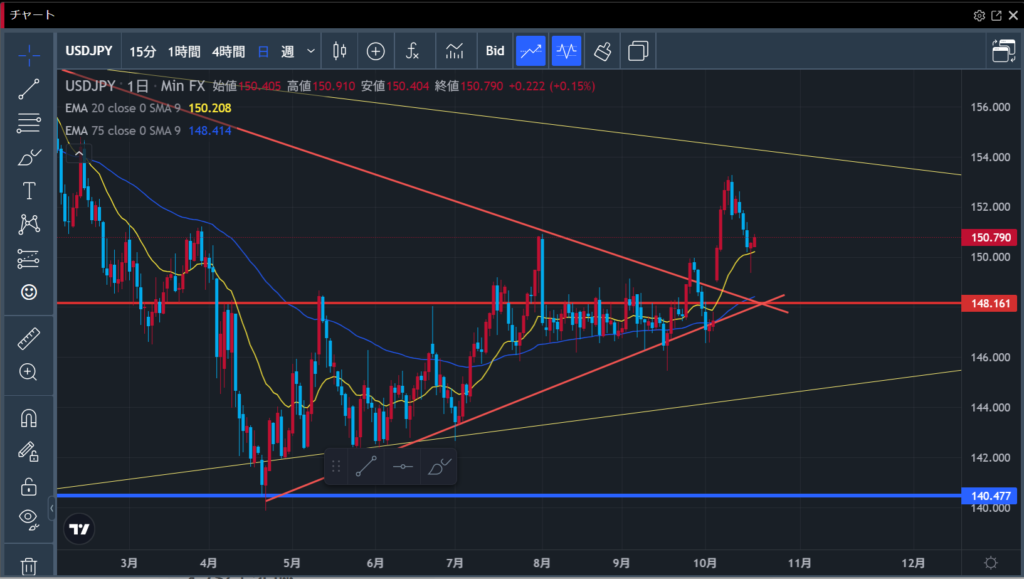Toggle magnet mode for drawings

coord(29,419)
